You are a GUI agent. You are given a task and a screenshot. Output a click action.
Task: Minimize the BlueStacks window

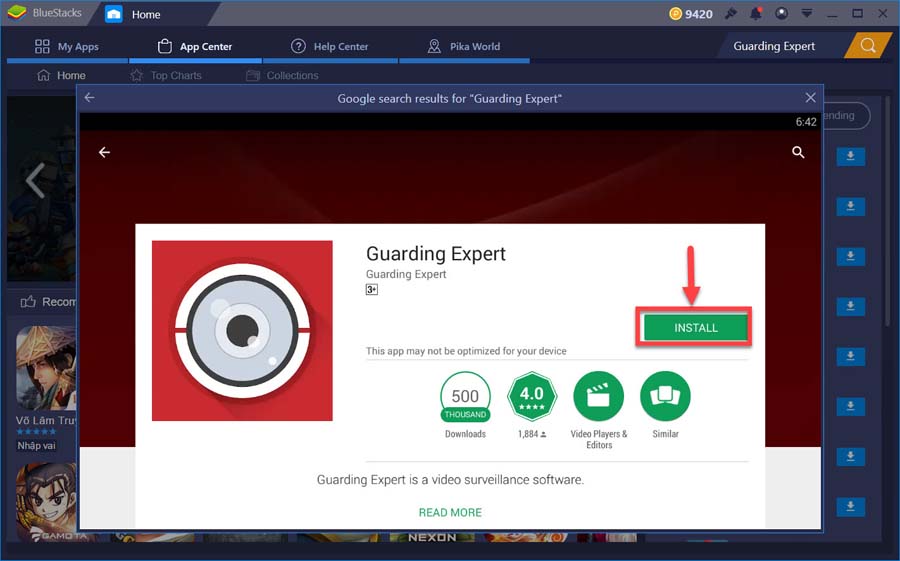click(832, 14)
